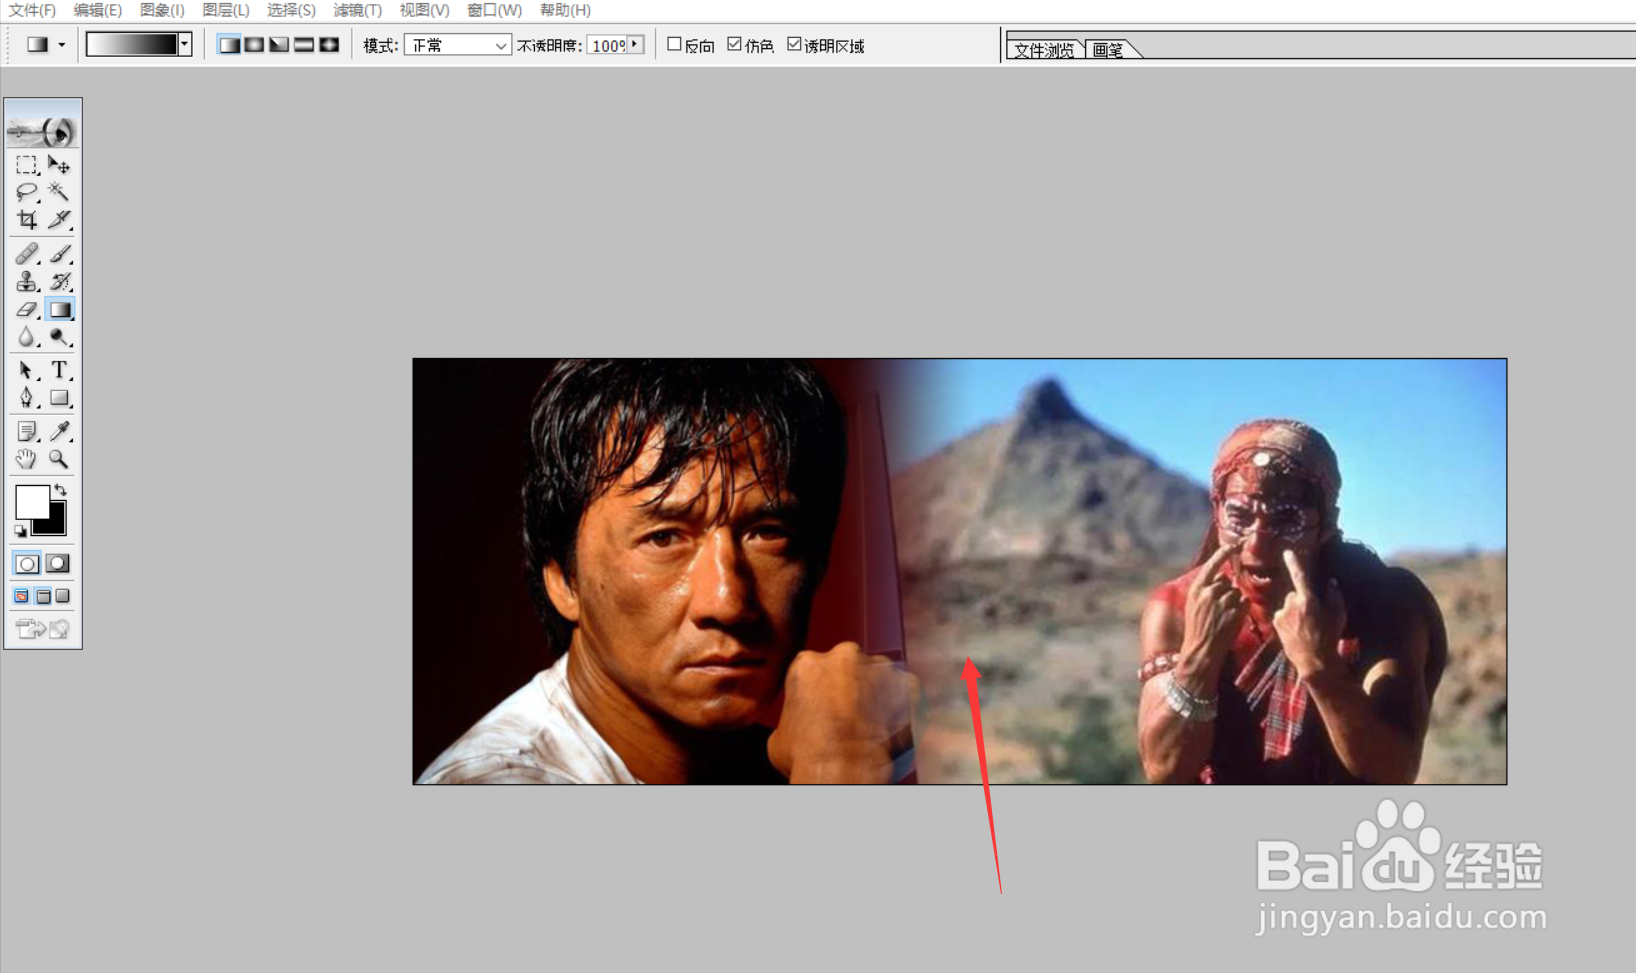Image resolution: width=1636 pixels, height=973 pixels.
Task: Choose Reflected Gradient style
Action: point(304,45)
